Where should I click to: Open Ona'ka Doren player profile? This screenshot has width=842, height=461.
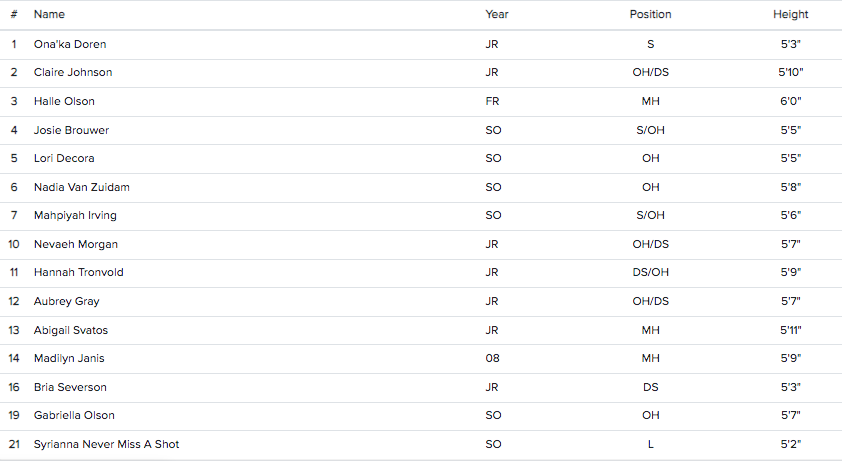click(x=70, y=44)
